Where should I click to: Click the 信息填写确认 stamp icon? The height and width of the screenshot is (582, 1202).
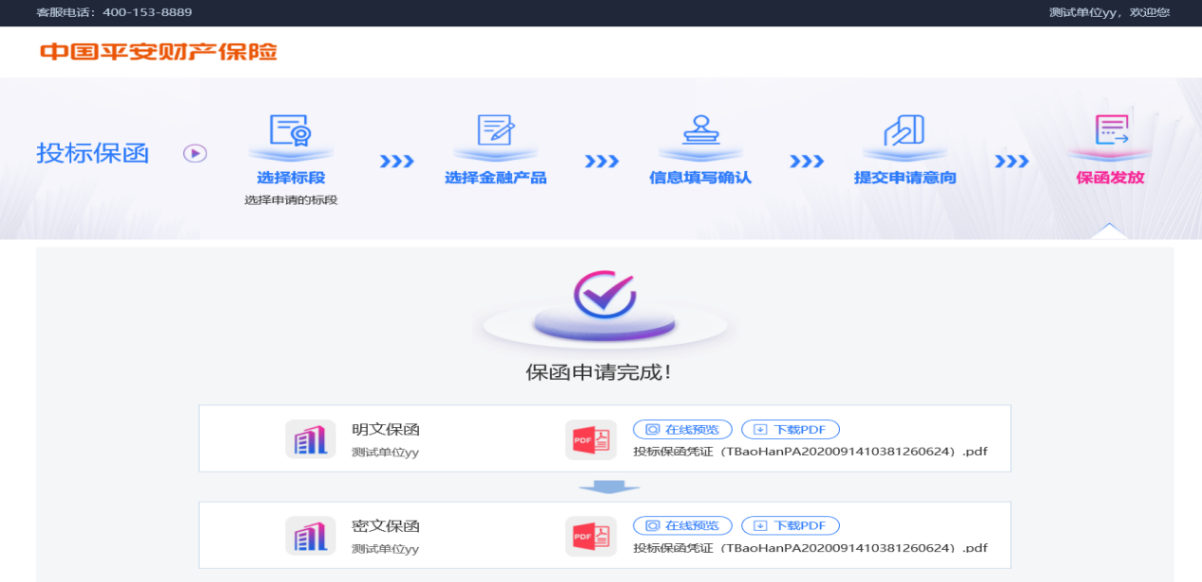(x=700, y=131)
